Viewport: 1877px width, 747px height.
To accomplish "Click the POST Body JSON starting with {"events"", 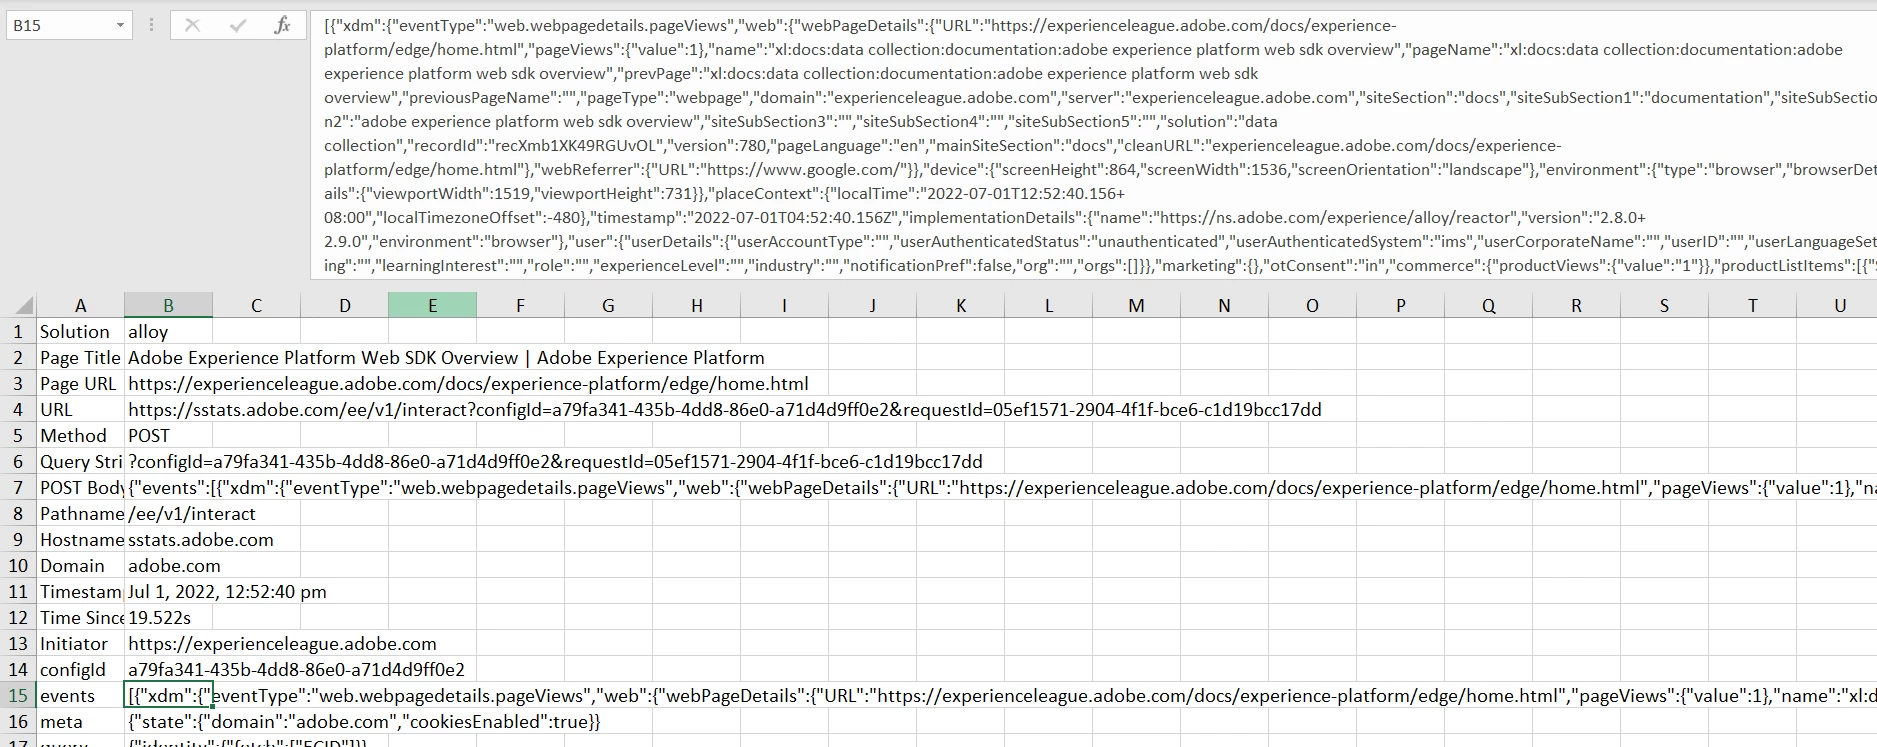I will pos(1000,487).
